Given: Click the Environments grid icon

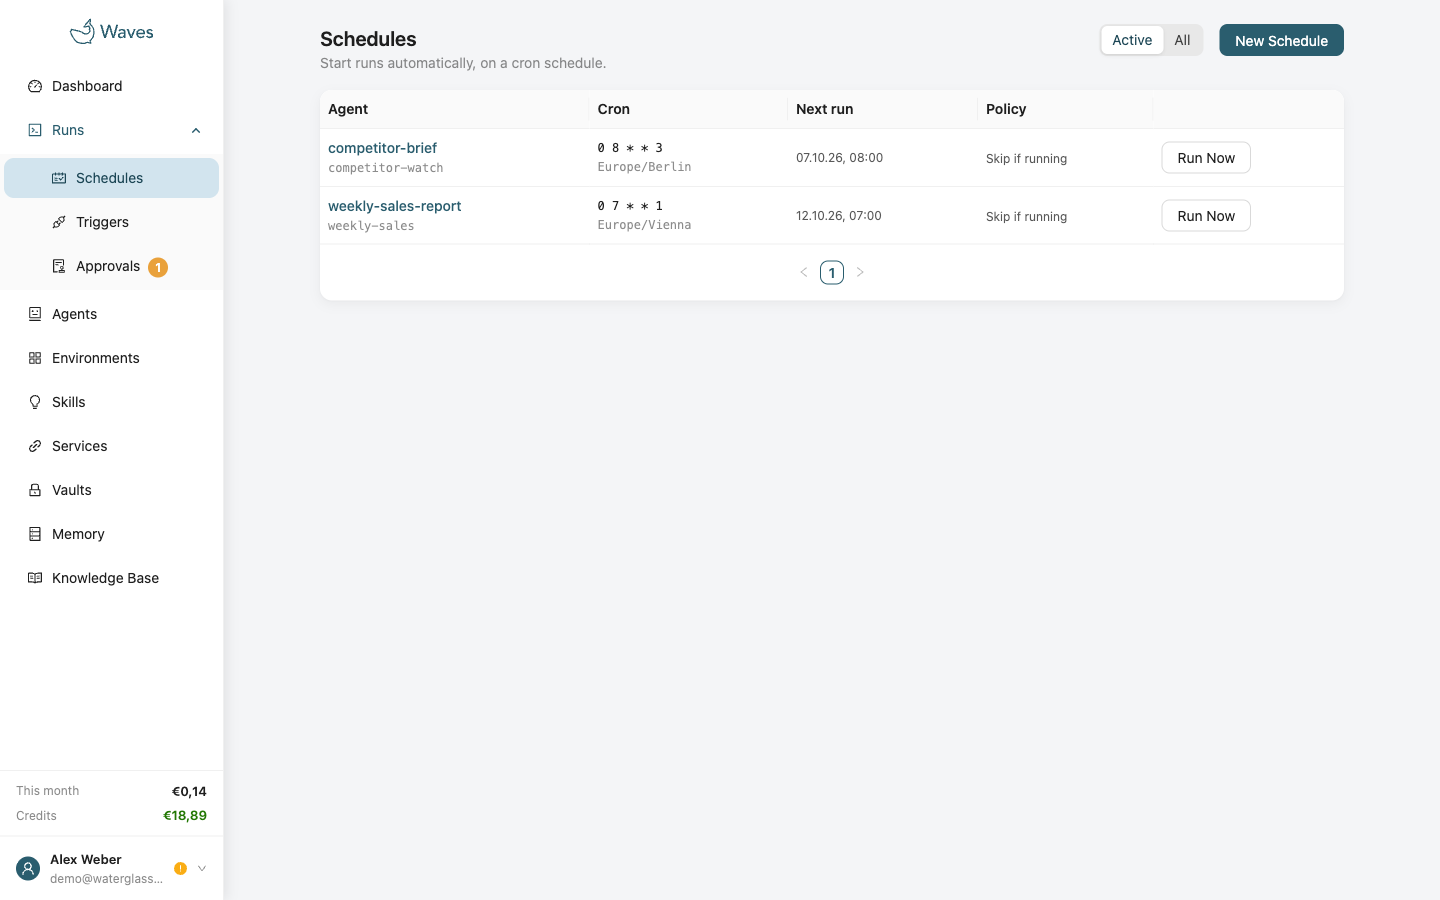Looking at the screenshot, I should click(35, 358).
